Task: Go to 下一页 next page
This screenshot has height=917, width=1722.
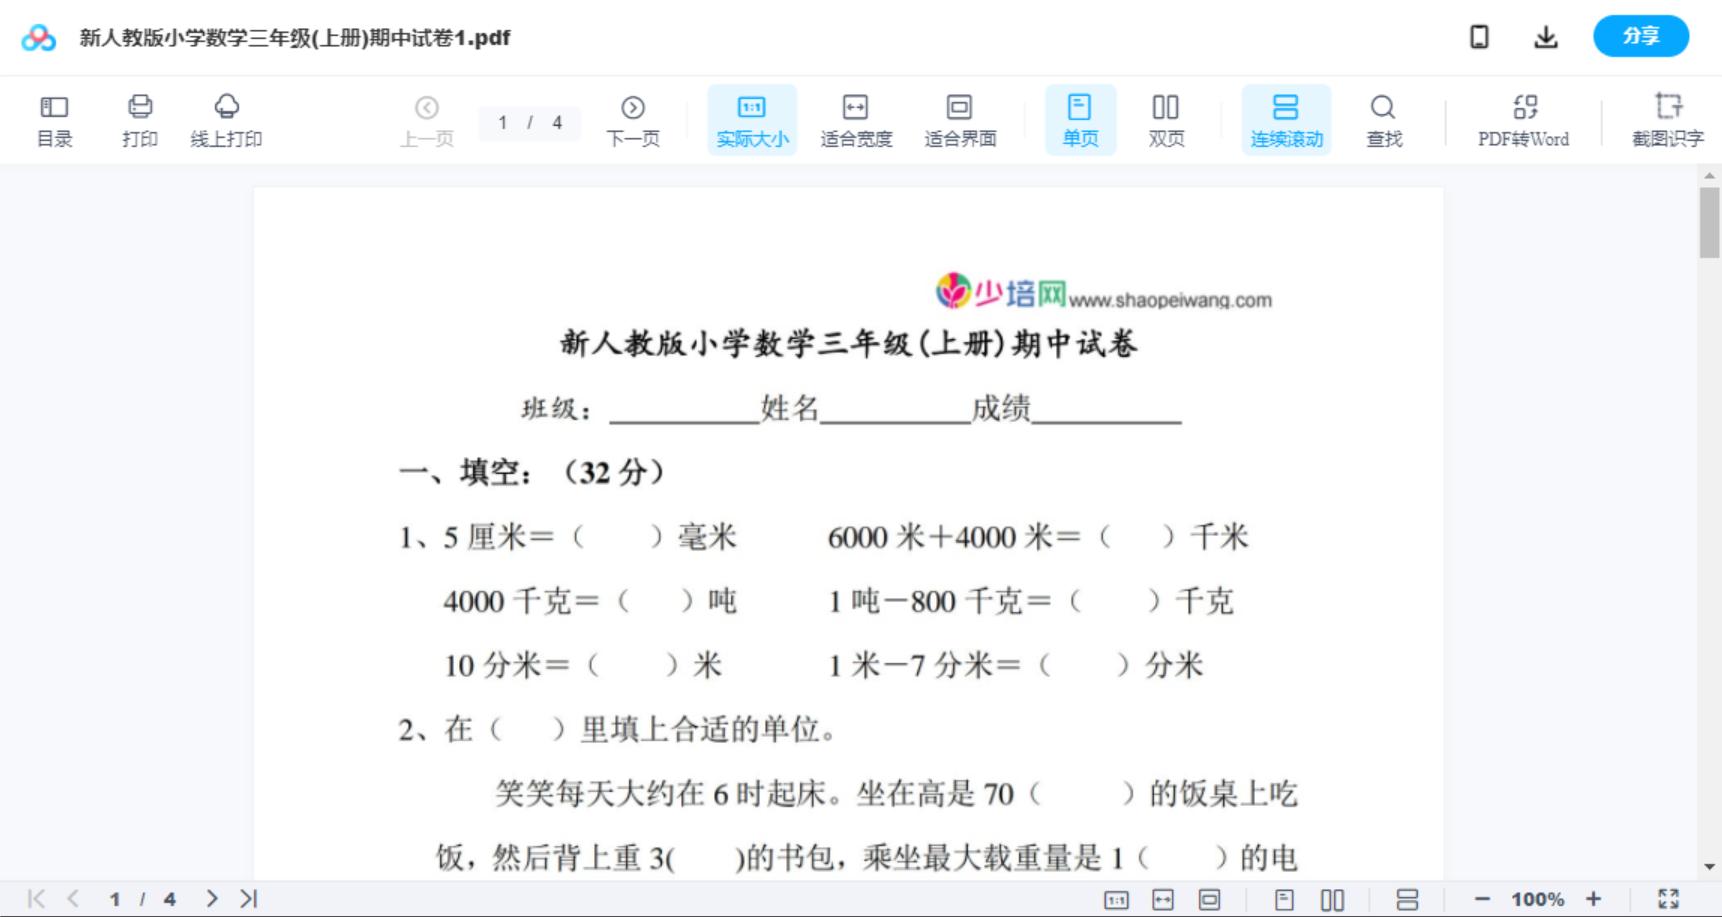Action: click(x=633, y=118)
